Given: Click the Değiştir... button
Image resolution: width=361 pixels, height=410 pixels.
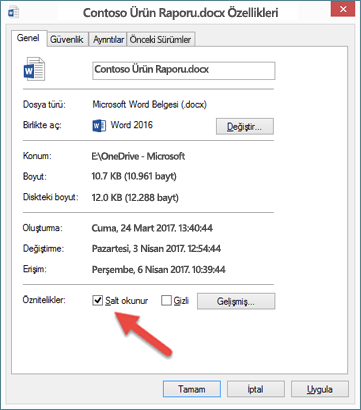Looking at the screenshot, I should pyautogui.click(x=245, y=126).
